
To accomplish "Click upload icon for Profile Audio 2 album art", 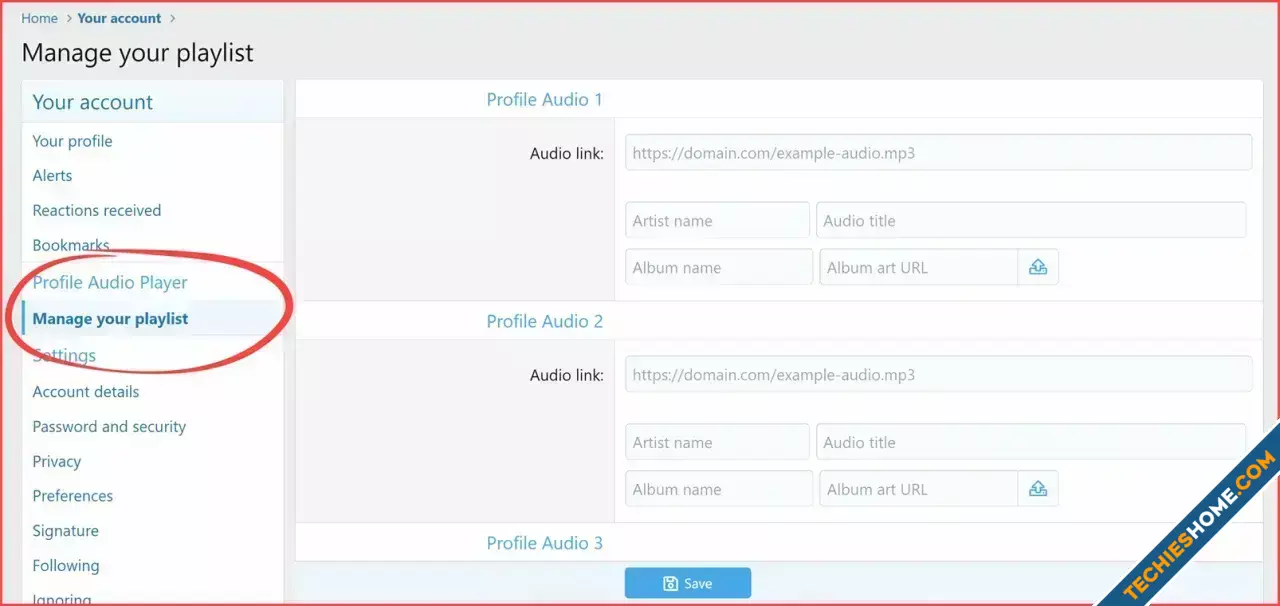I will tap(1038, 489).
